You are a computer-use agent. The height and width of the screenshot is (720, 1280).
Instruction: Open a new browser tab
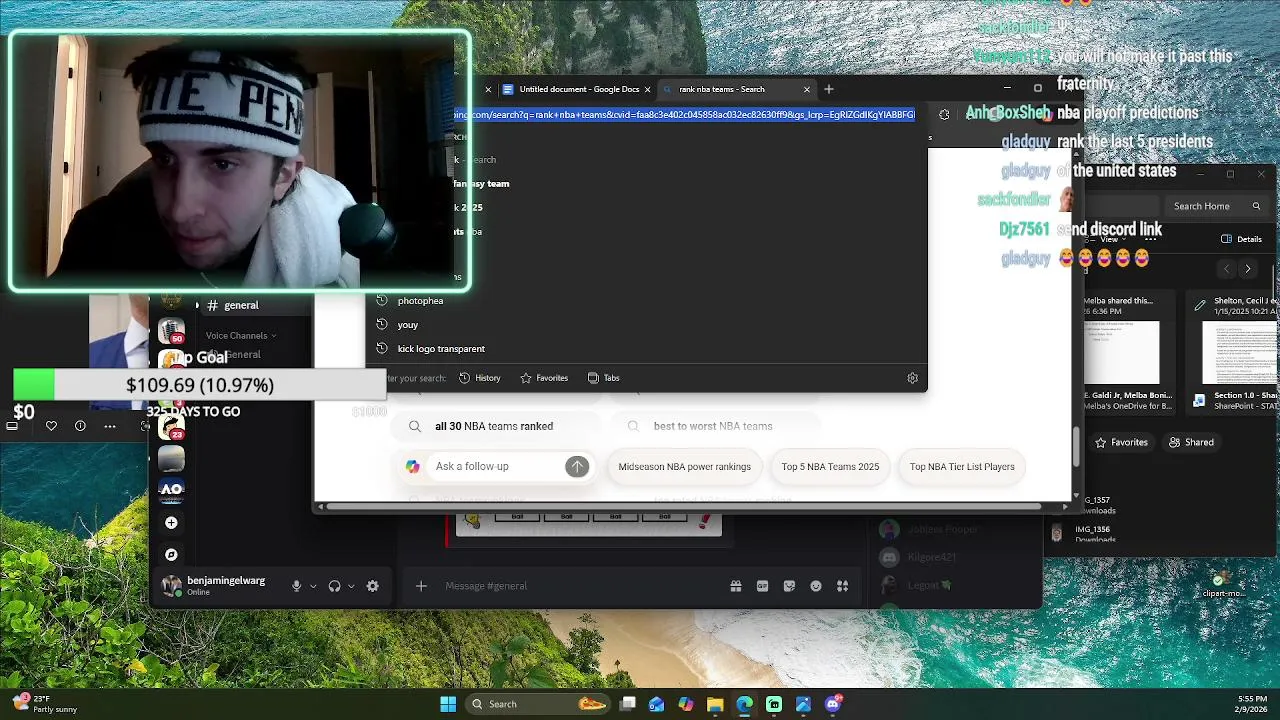point(828,89)
